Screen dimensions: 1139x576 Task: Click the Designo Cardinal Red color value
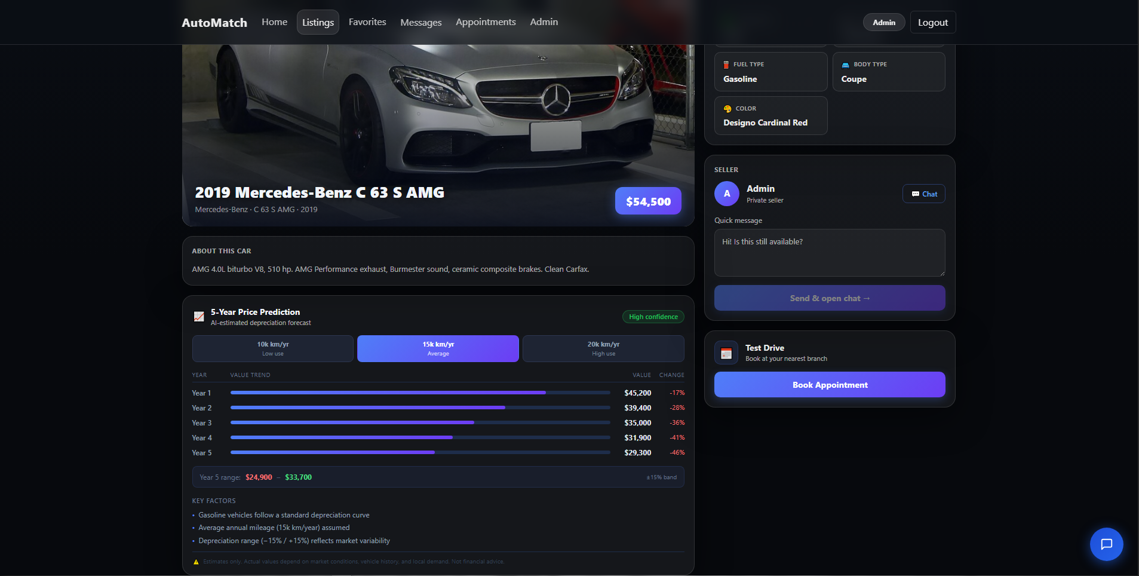tap(765, 123)
